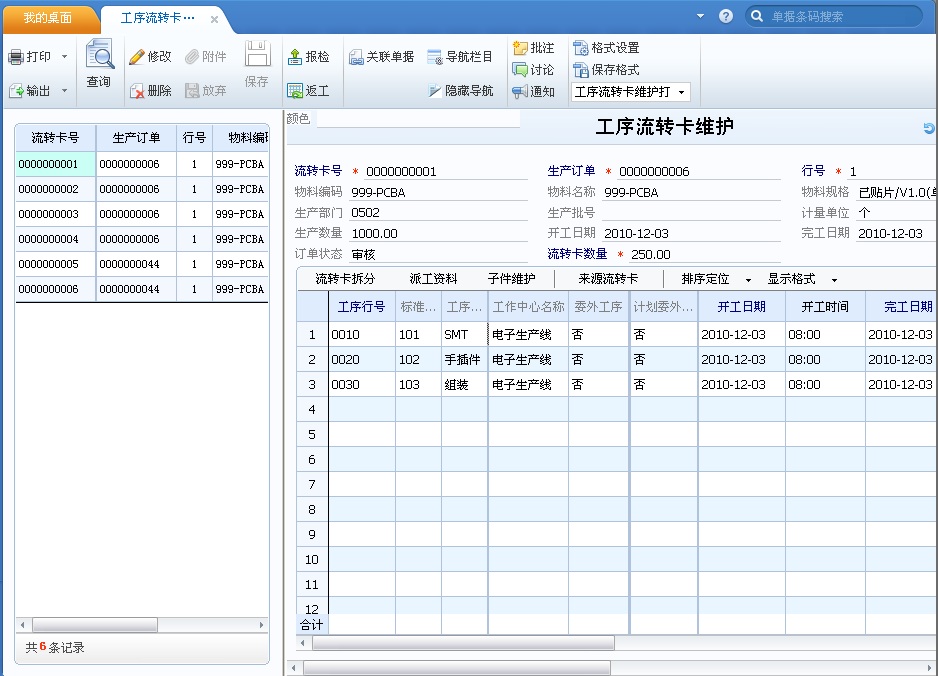Click the 生产数量 field showing 1000.00

coord(438,233)
